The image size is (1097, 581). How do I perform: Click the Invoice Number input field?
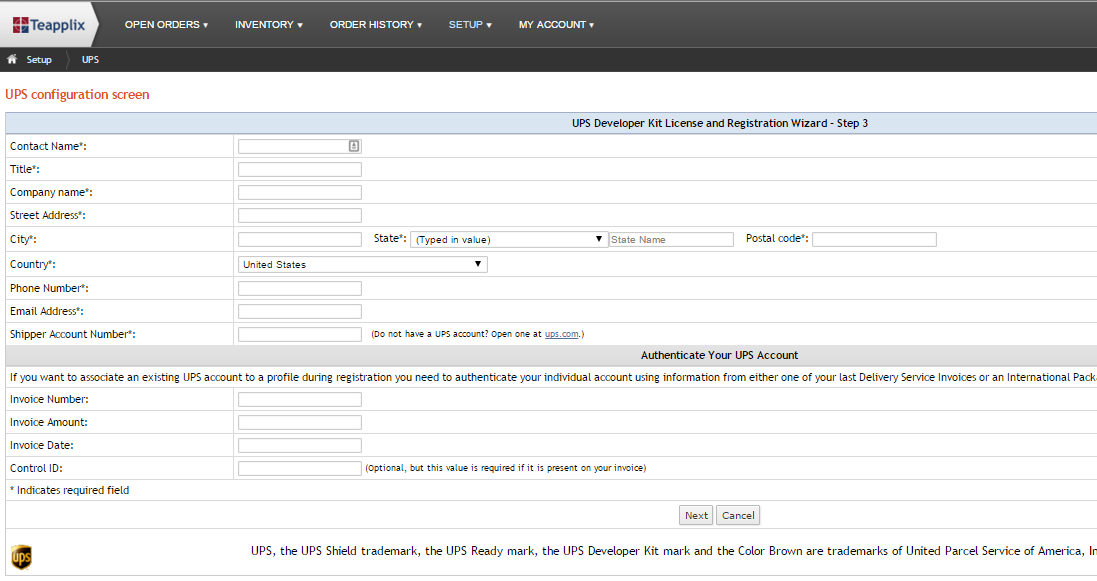[299, 400]
